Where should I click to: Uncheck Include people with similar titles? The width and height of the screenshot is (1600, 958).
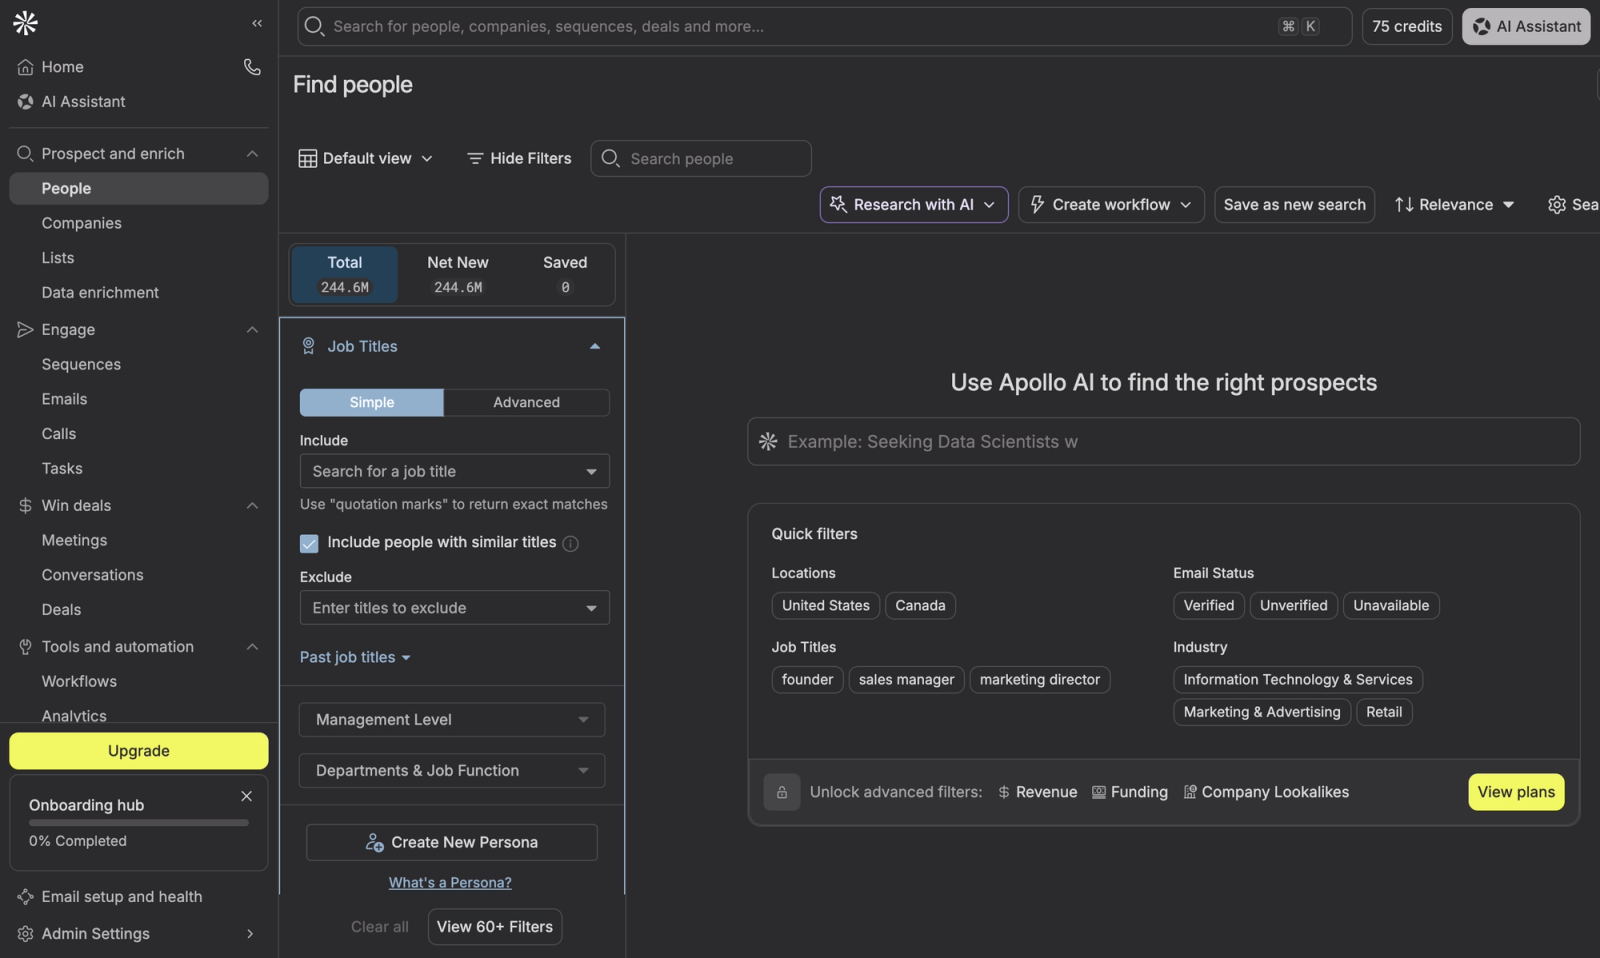tap(309, 543)
